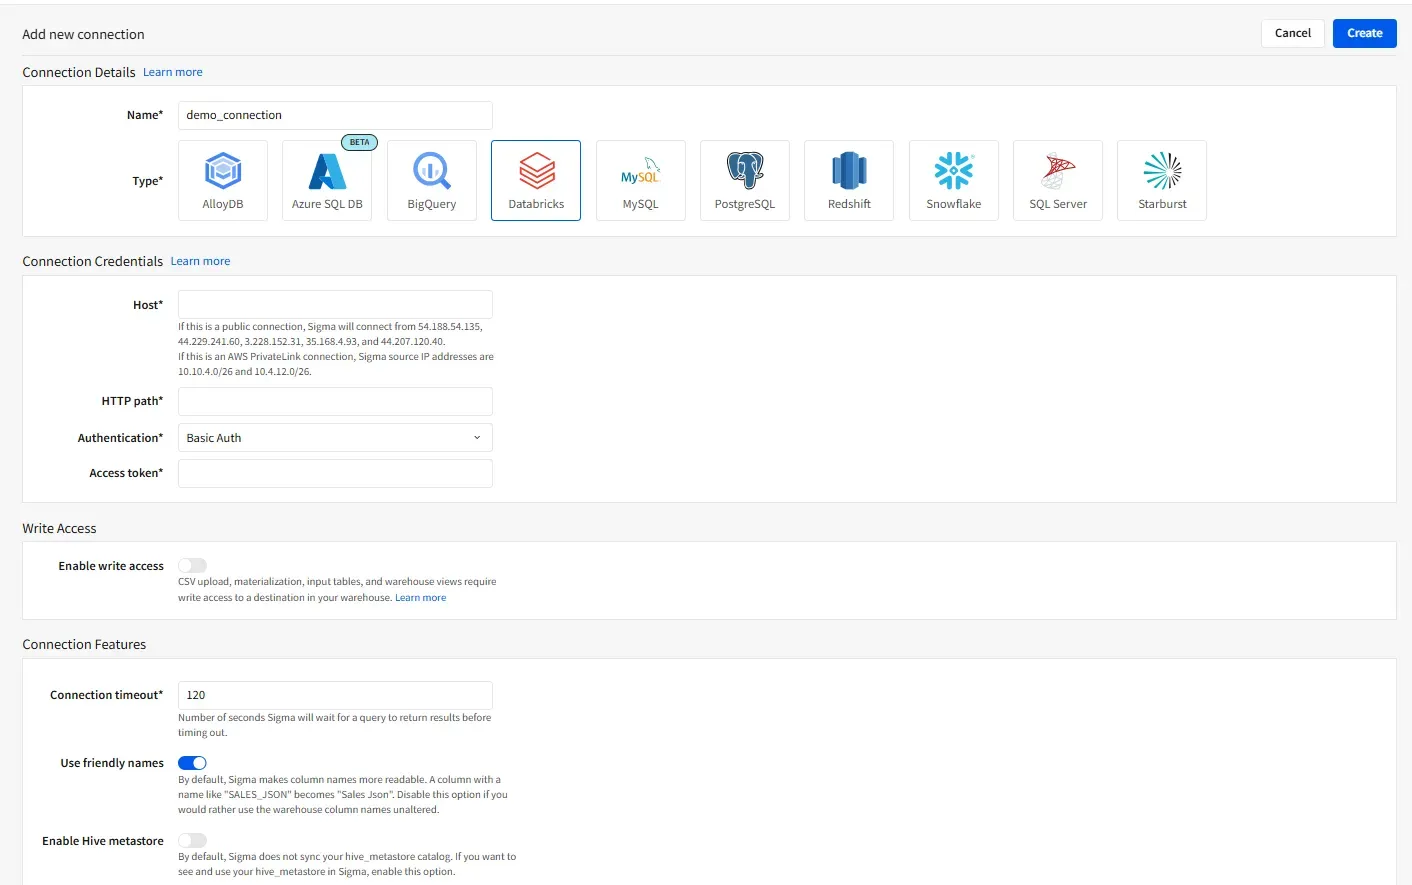Click the Create button
The height and width of the screenshot is (885, 1412).
coord(1364,33)
